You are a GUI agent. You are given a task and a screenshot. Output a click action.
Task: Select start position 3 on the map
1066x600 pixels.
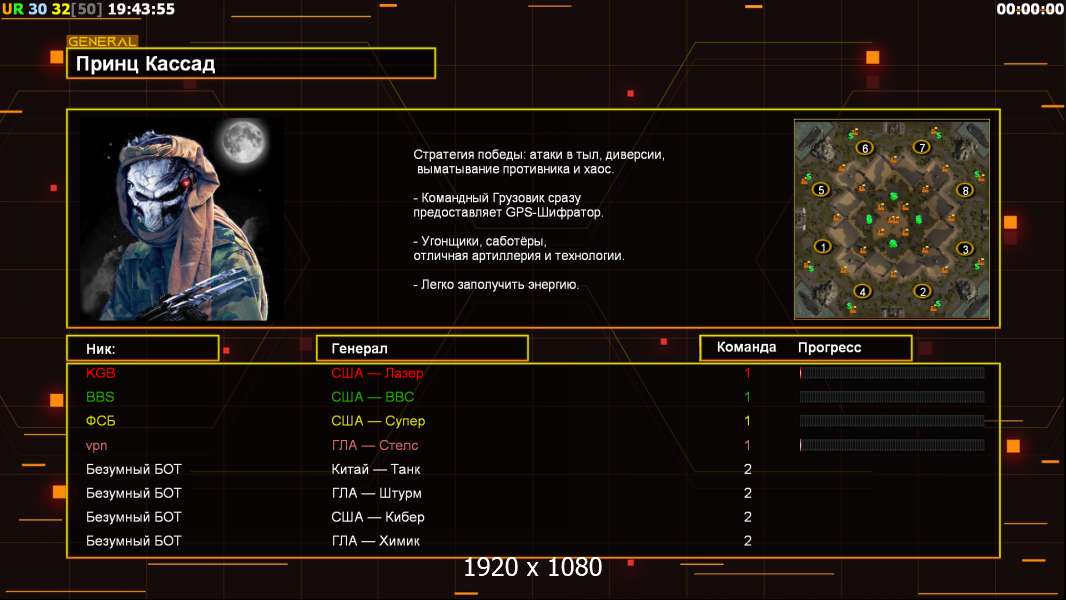965,249
